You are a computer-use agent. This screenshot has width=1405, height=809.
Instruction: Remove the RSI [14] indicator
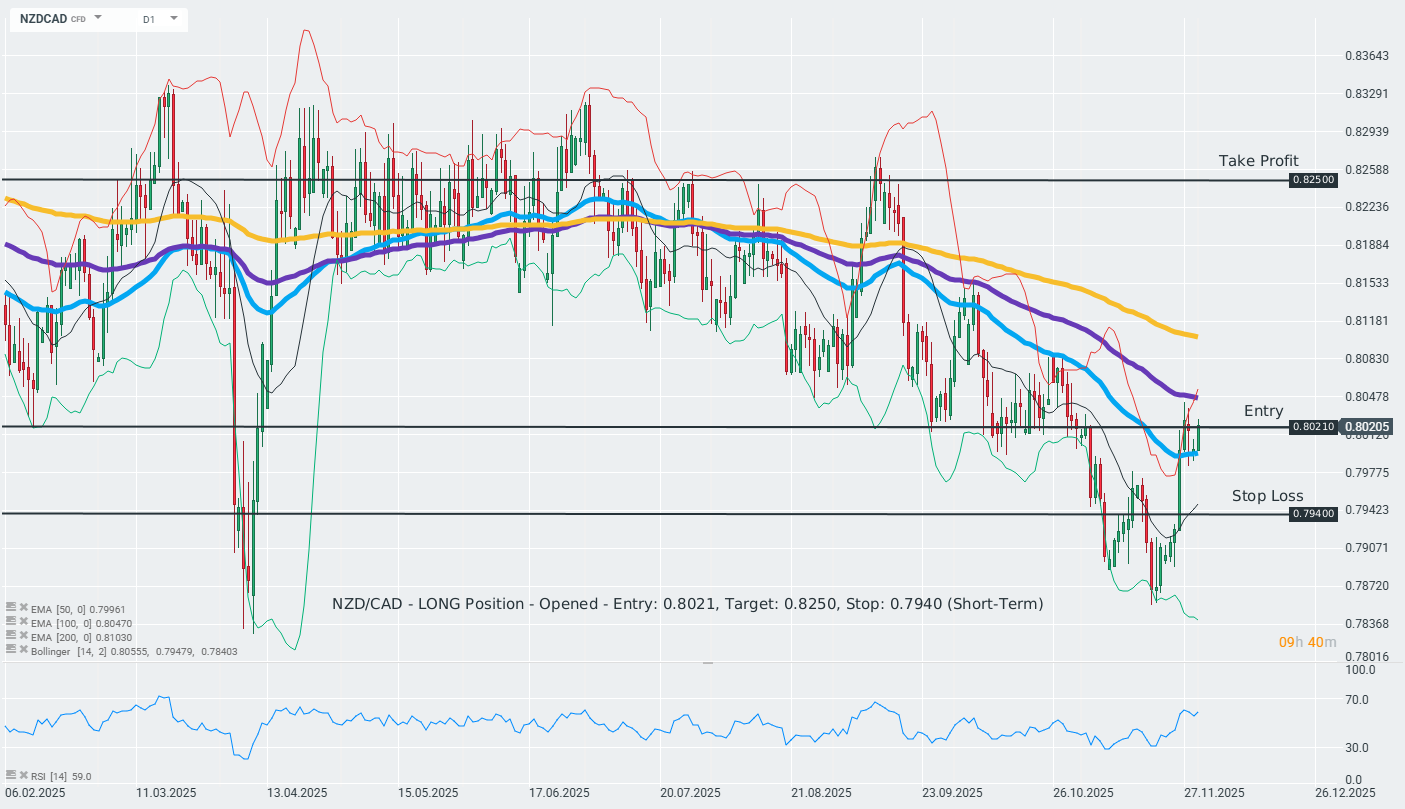[22, 775]
